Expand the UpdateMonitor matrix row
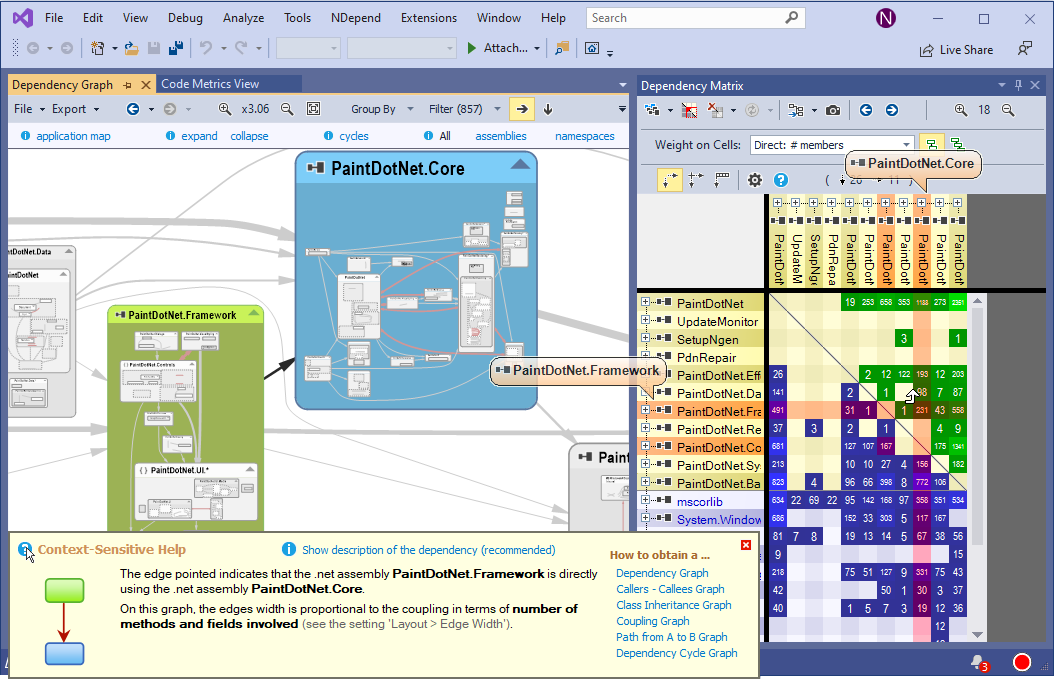 click(x=645, y=320)
